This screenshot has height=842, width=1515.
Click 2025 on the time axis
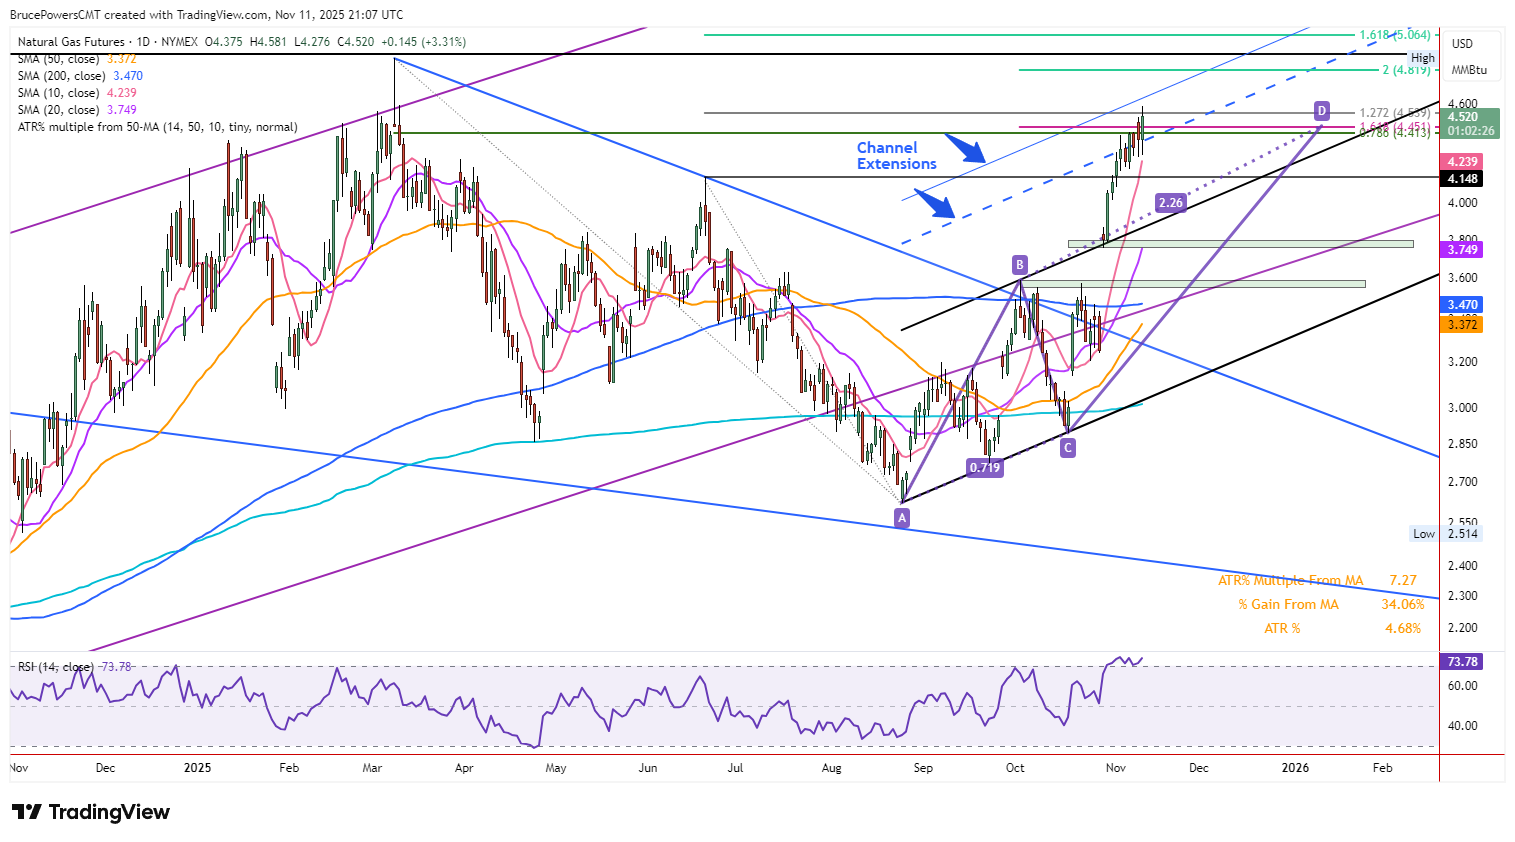pos(197,768)
